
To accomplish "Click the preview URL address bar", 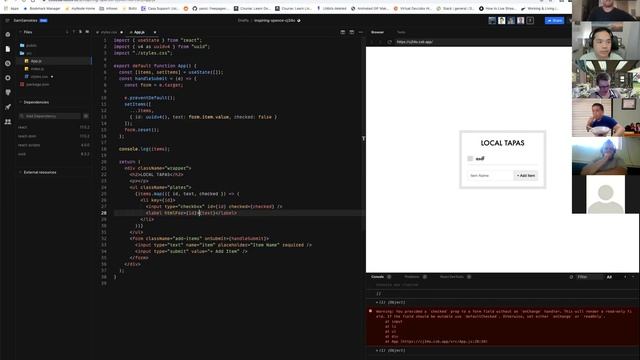I will tap(482, 42).
